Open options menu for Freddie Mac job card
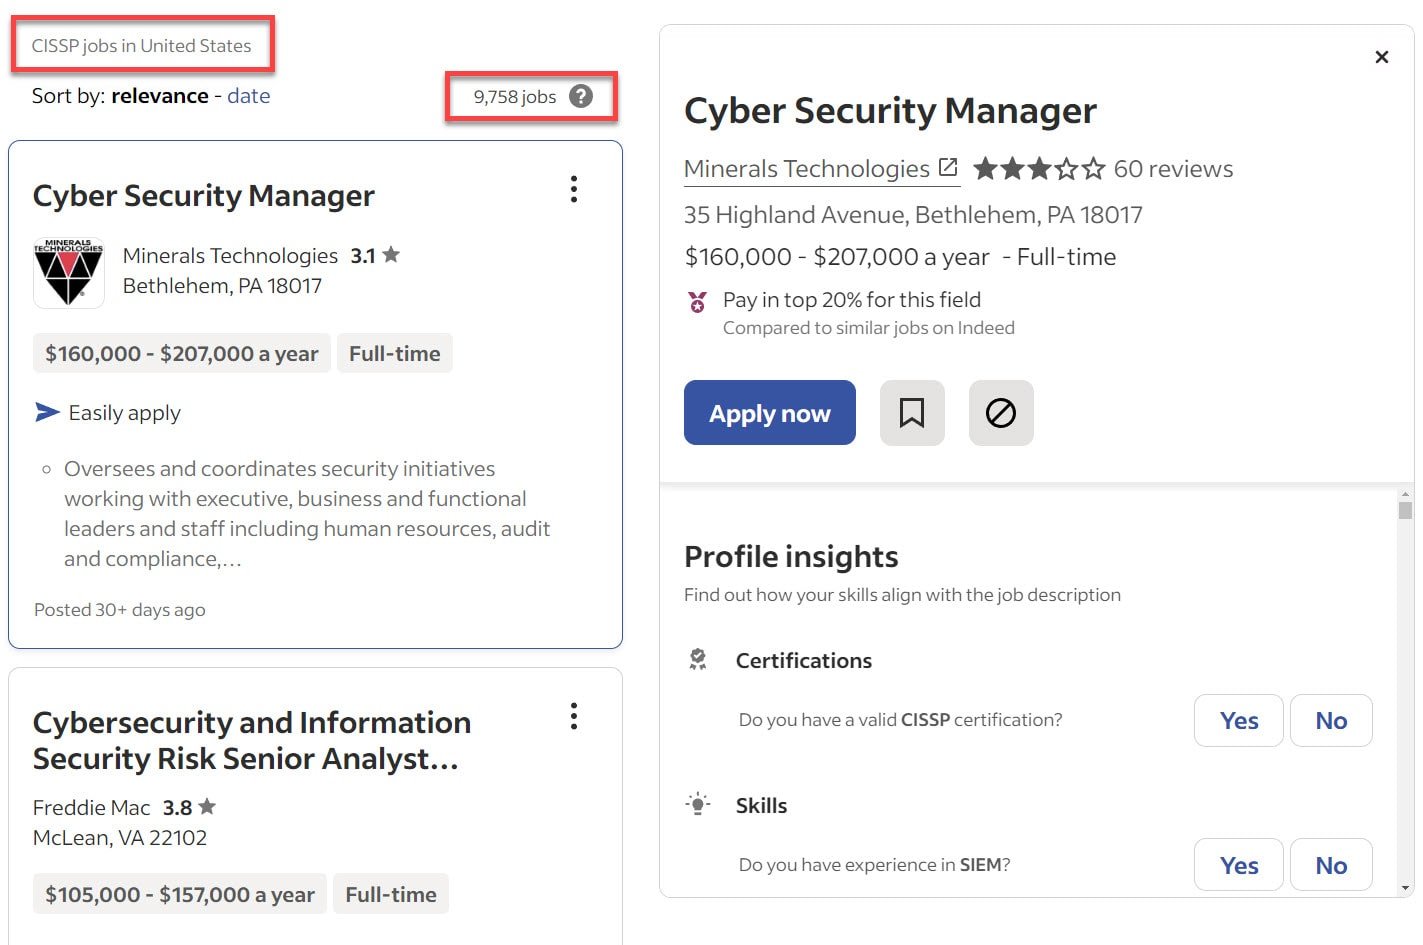Screen dimensions: 1423x945 pyautogui.click(x=574, y=716)
